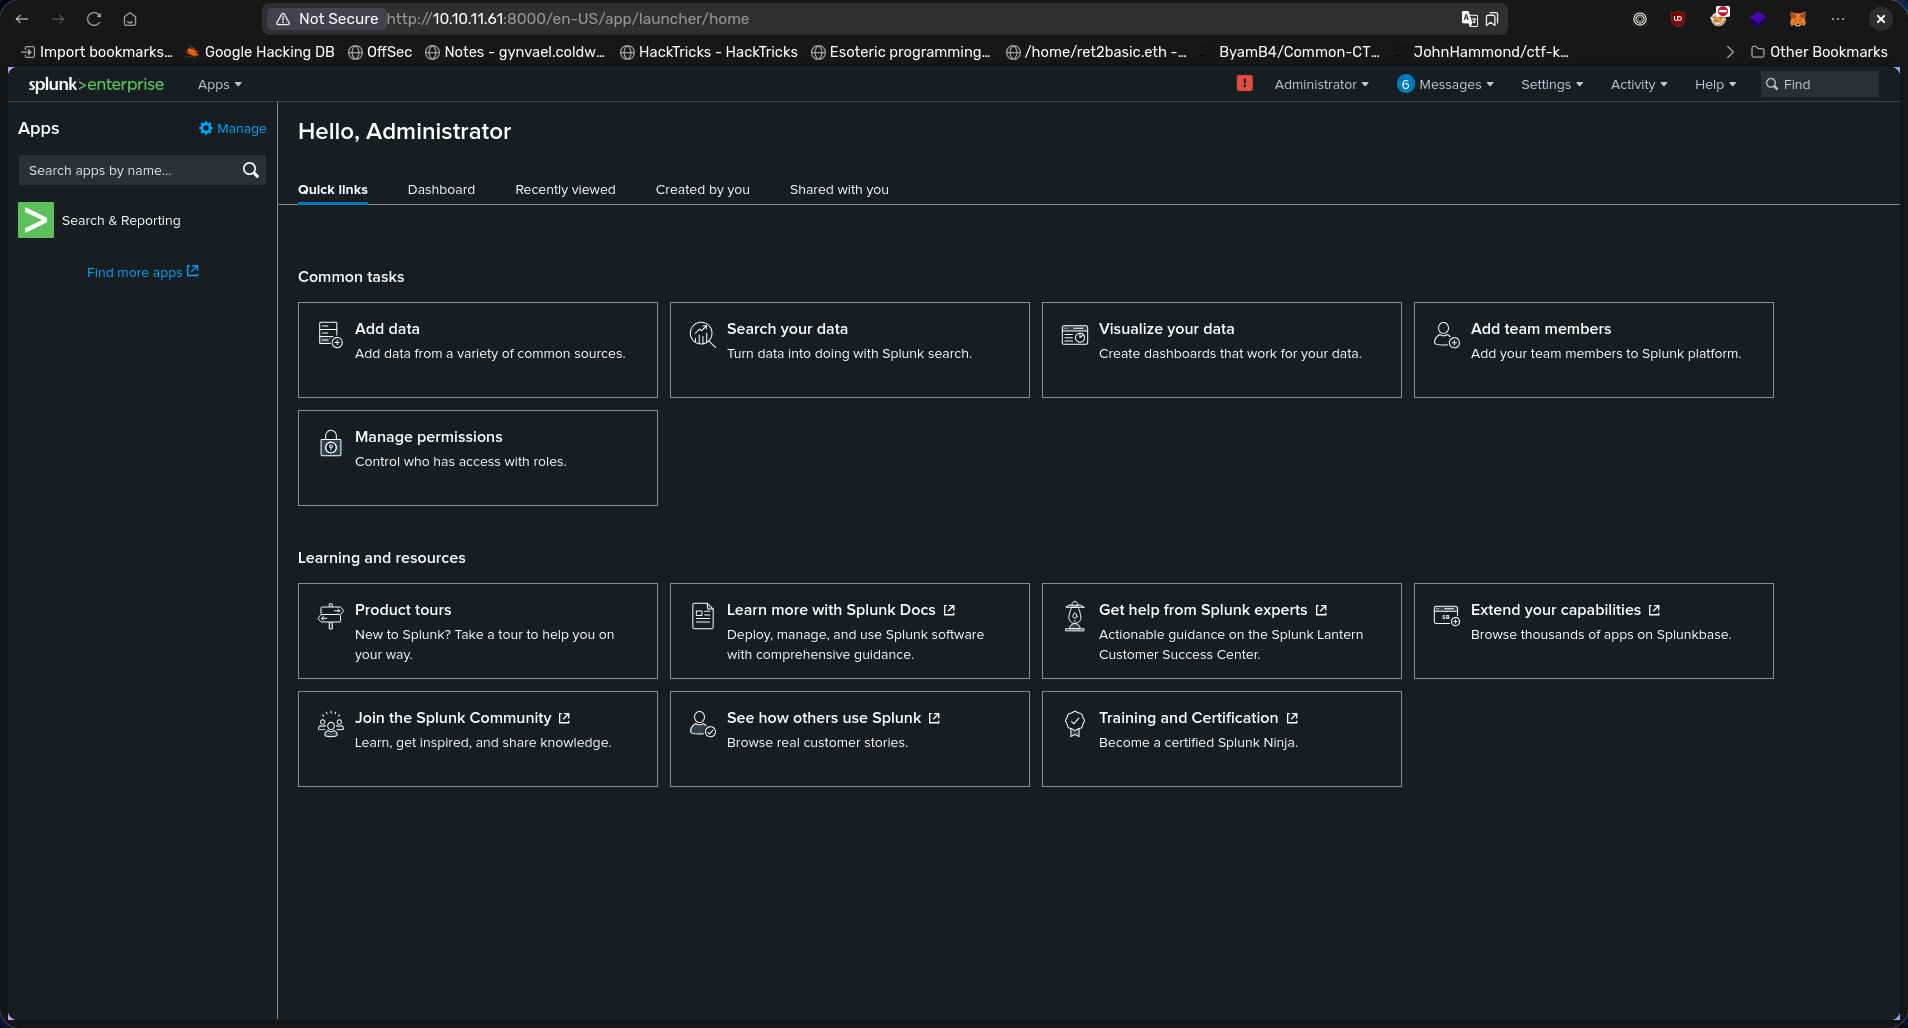Screen dimensions: 1908x1028
Task: Expand the Activity menu
Action: point(1639,84)
